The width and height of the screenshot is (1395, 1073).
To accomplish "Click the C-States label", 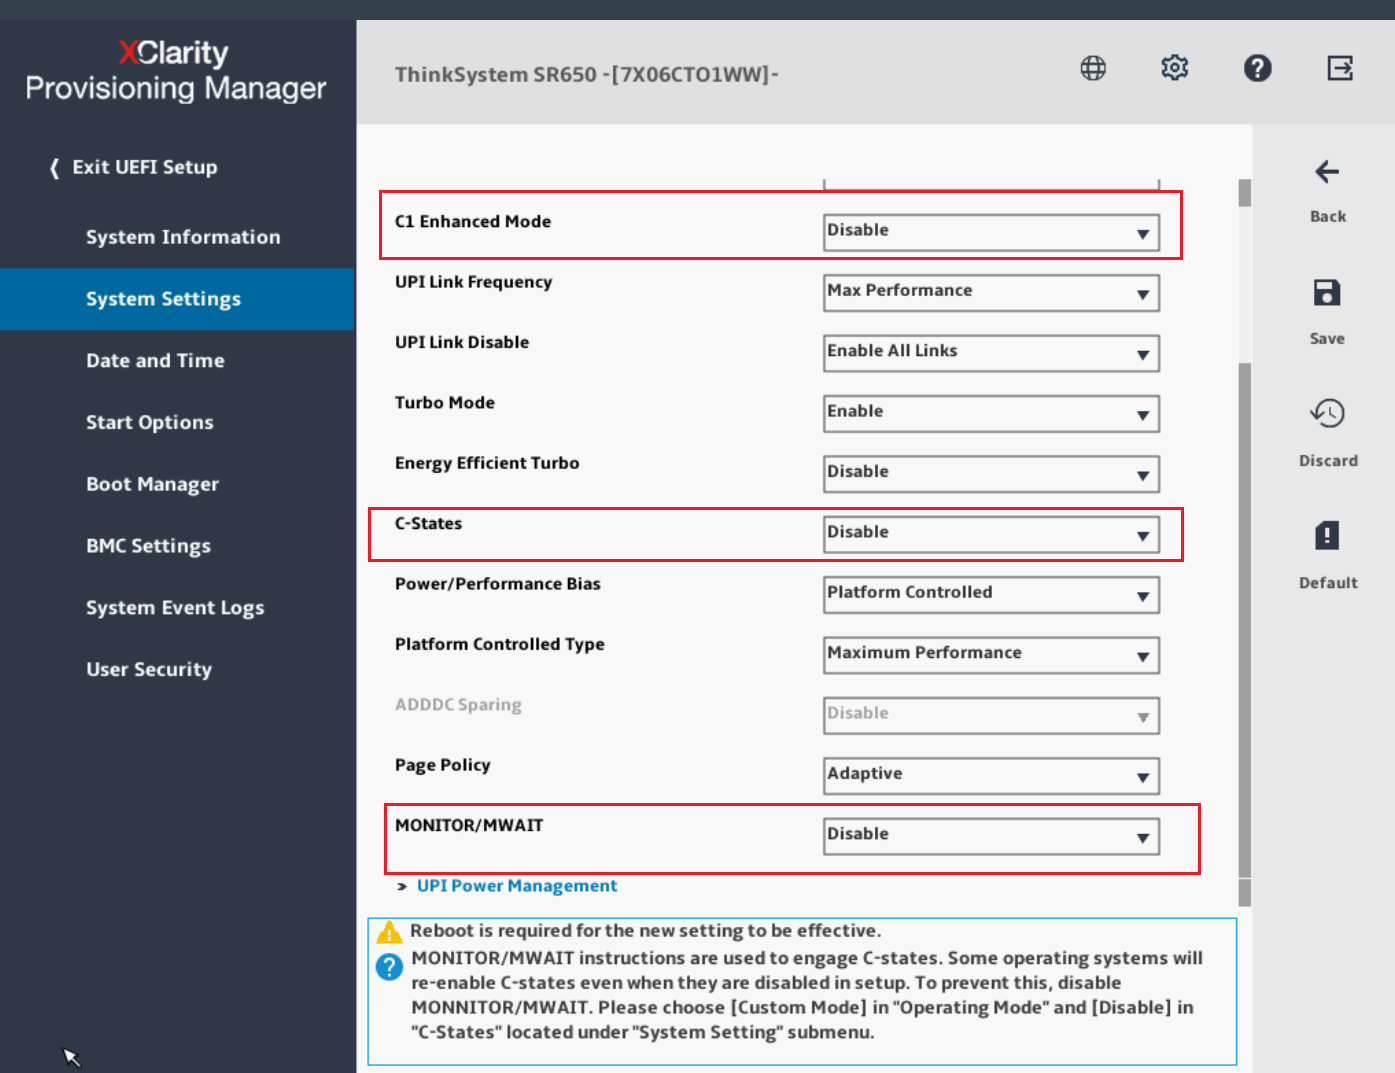I will pos(428,523).
